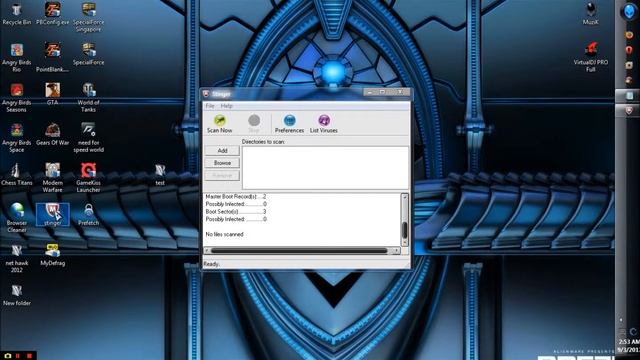Open the Help menu in Stinger
The image size is (640, 360).
pos(227,106)
